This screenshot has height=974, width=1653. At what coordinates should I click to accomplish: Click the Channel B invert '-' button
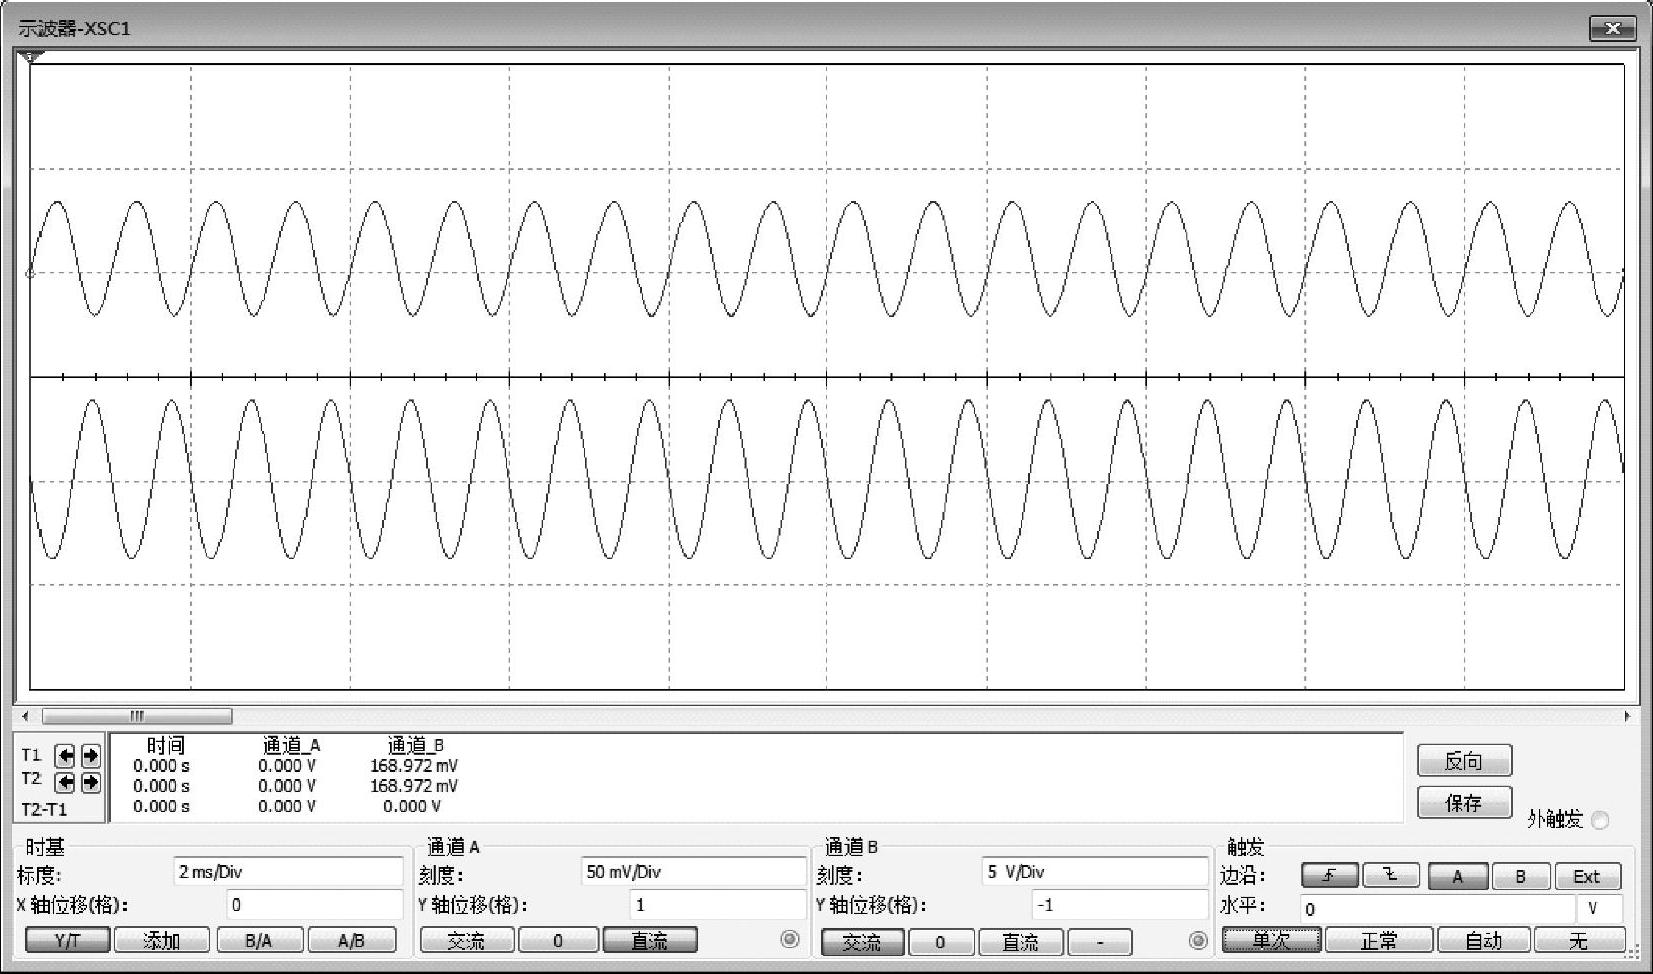click(1100, 942)
